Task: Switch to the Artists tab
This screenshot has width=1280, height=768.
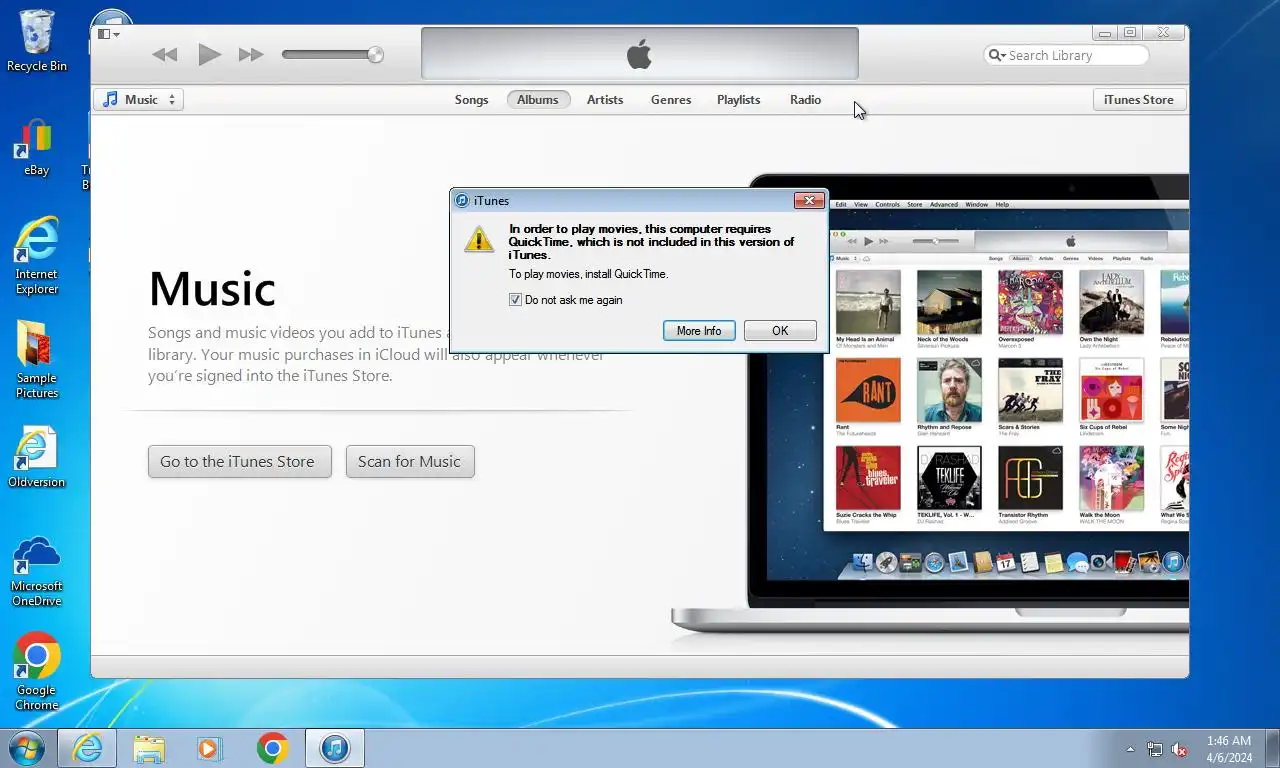Action: tap(605, 100)
